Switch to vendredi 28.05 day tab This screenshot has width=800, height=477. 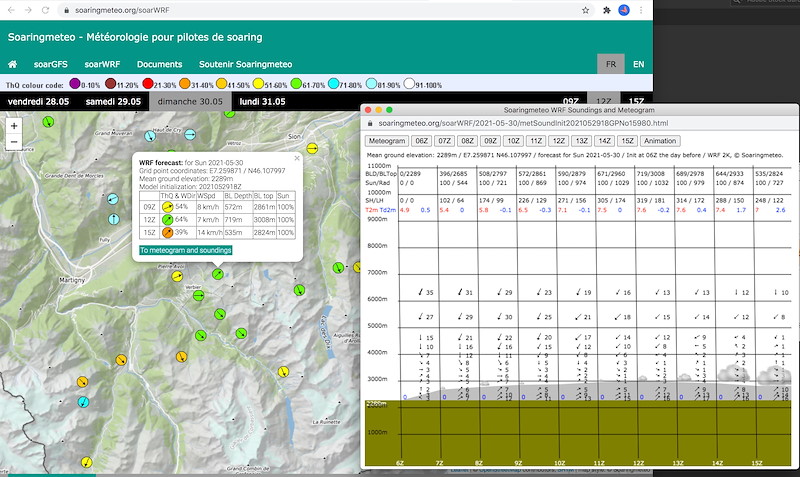[x=38, y=102]
